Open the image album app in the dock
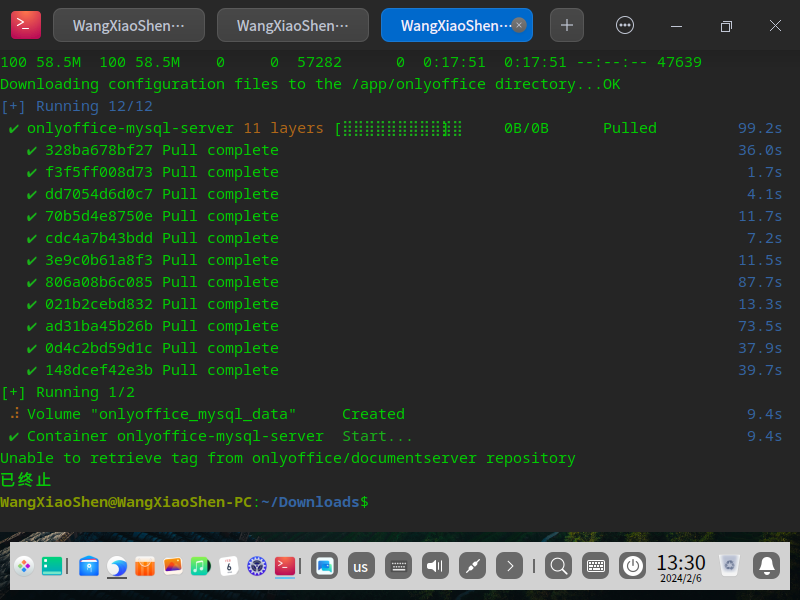800x600 pixels. pyautogui.click(x=173, y=566)
